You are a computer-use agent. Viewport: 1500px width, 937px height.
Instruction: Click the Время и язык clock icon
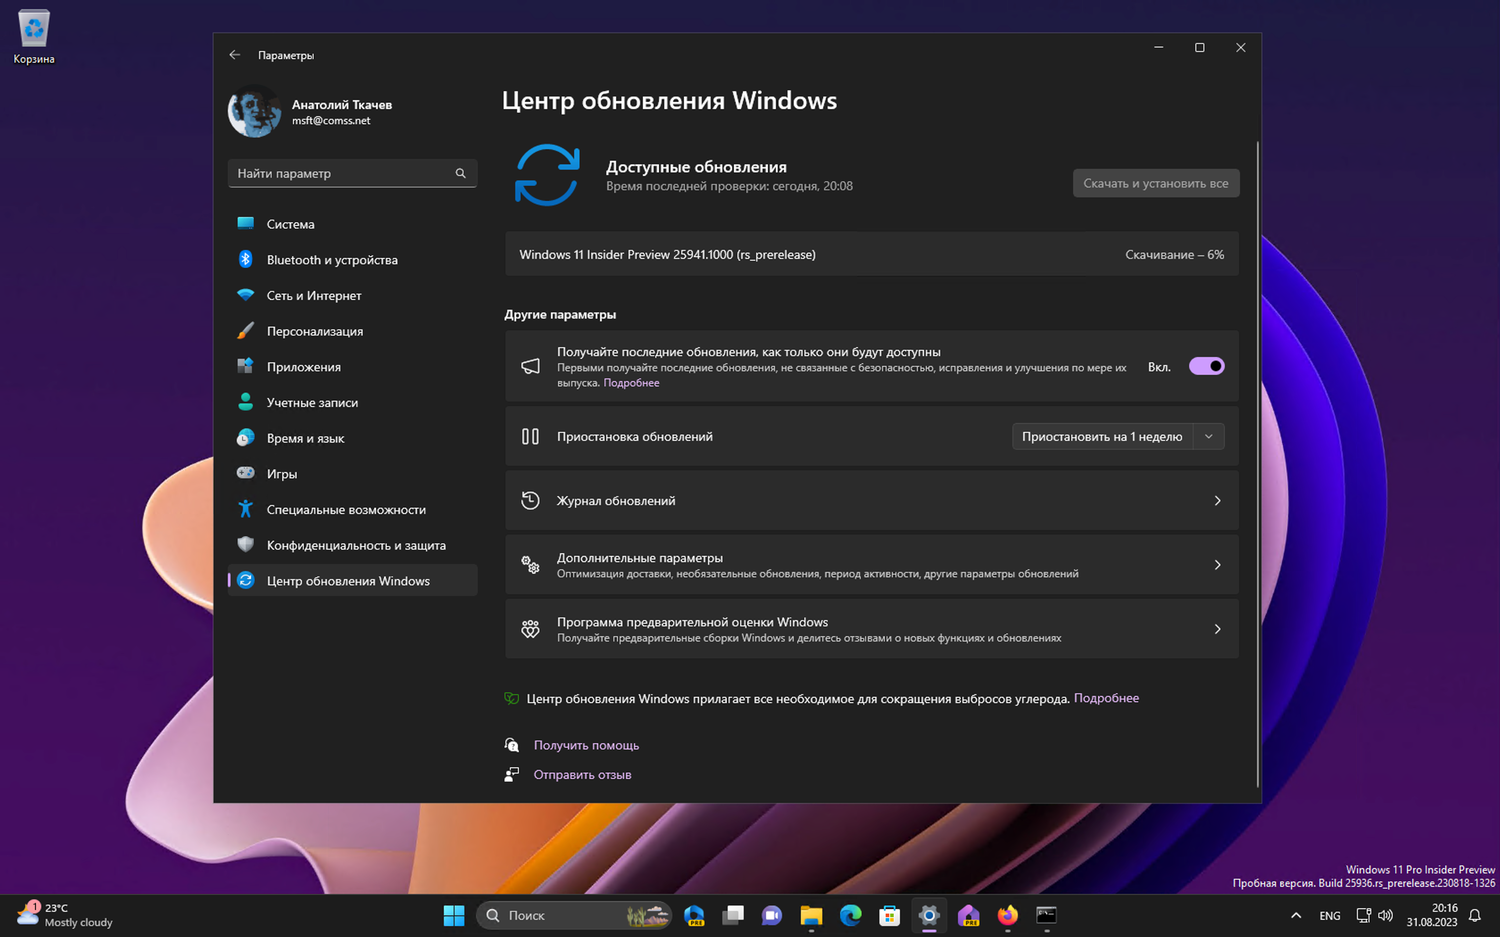click(246, 438)
